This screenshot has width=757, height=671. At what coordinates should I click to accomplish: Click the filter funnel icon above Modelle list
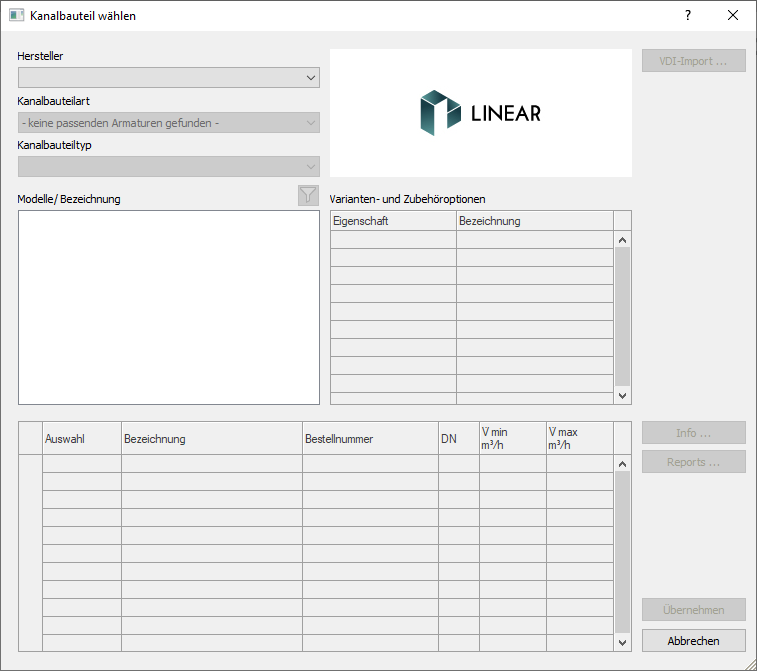(308, 196)
